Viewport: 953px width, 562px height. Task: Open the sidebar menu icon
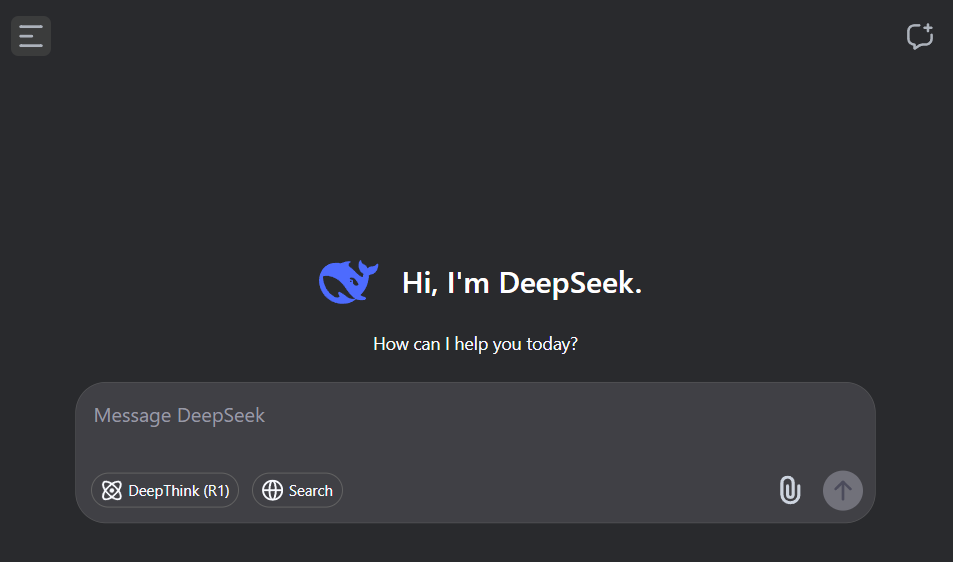coord(31,36)
